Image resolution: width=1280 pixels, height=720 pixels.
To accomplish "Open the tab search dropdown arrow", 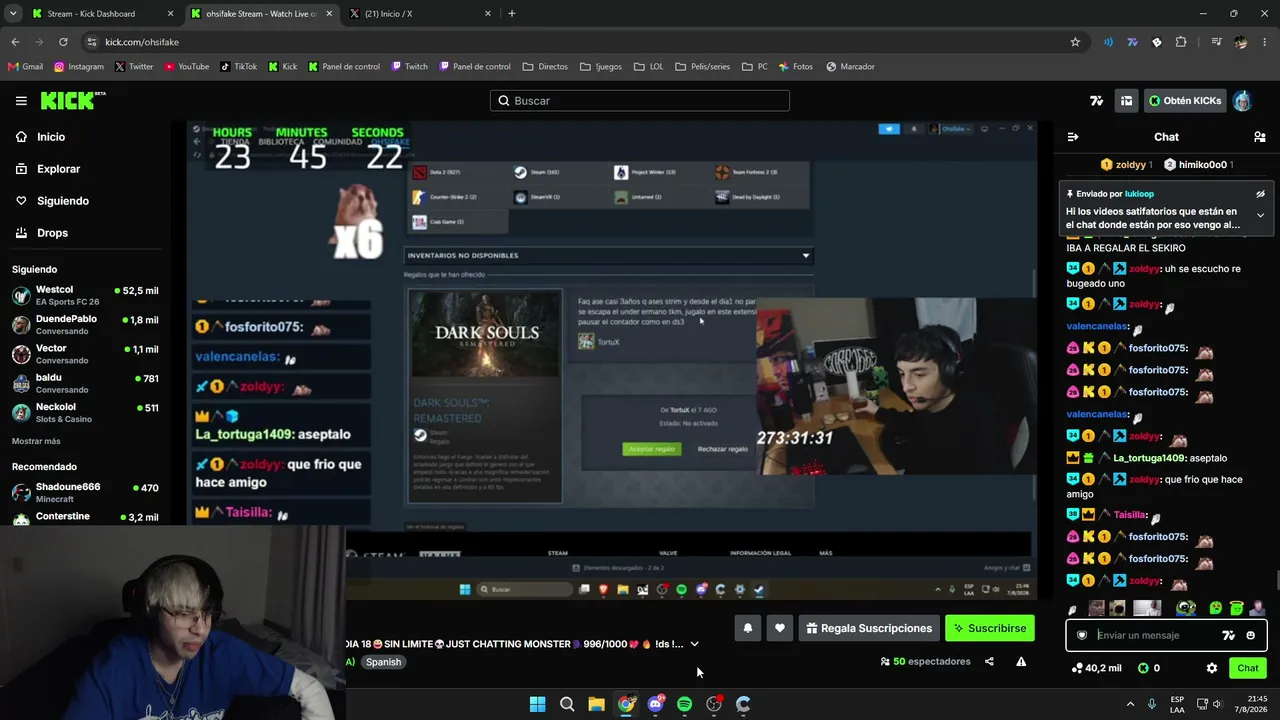I will [x=13, y=14].
